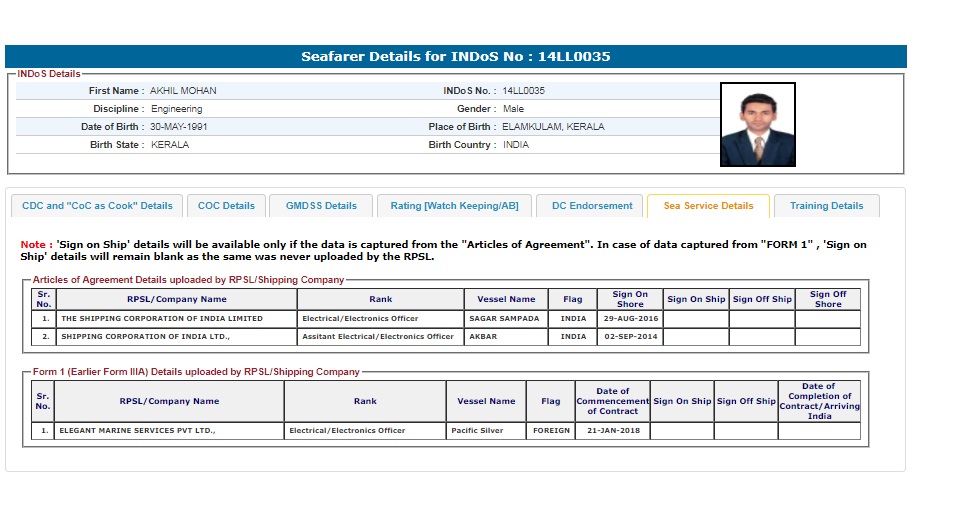The width and height of the screenshot is (955, 515).
Task: Click the INDoS No. value 14LL0035
Action: (523, 91)
